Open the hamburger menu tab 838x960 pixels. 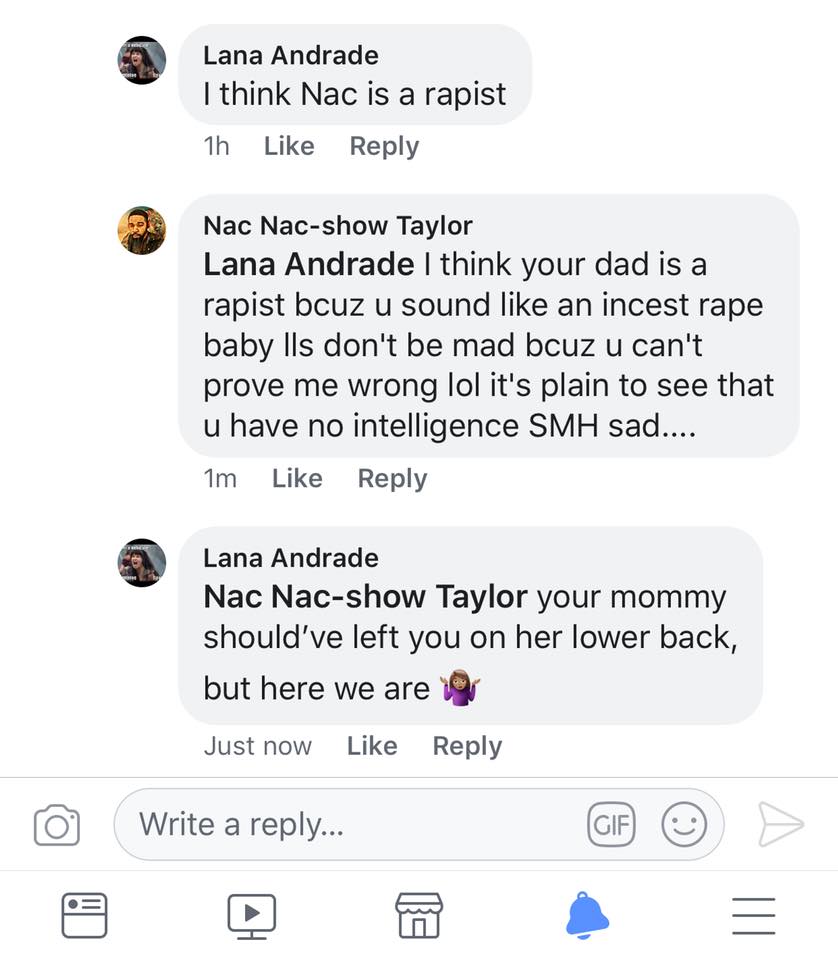coord(753,914)
